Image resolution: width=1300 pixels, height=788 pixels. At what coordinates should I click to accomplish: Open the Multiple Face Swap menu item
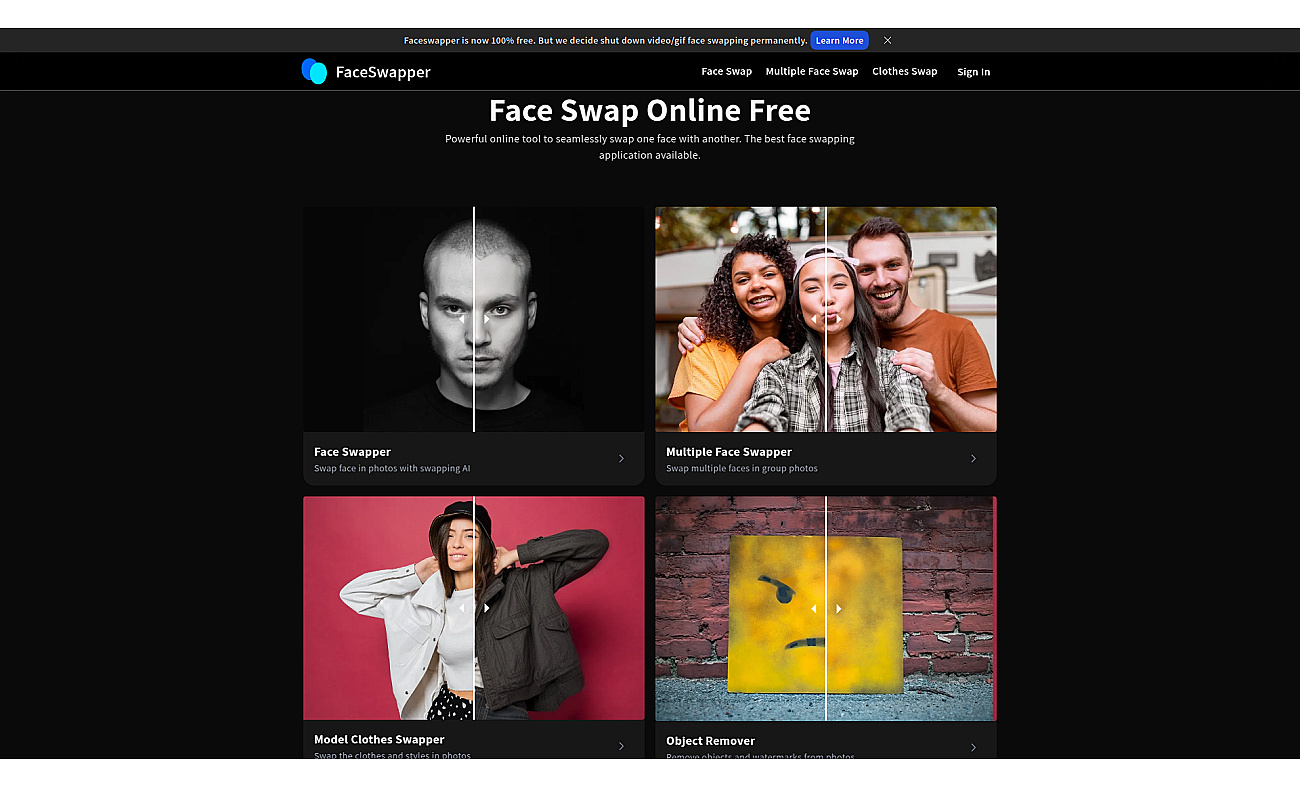click(812, 72)
